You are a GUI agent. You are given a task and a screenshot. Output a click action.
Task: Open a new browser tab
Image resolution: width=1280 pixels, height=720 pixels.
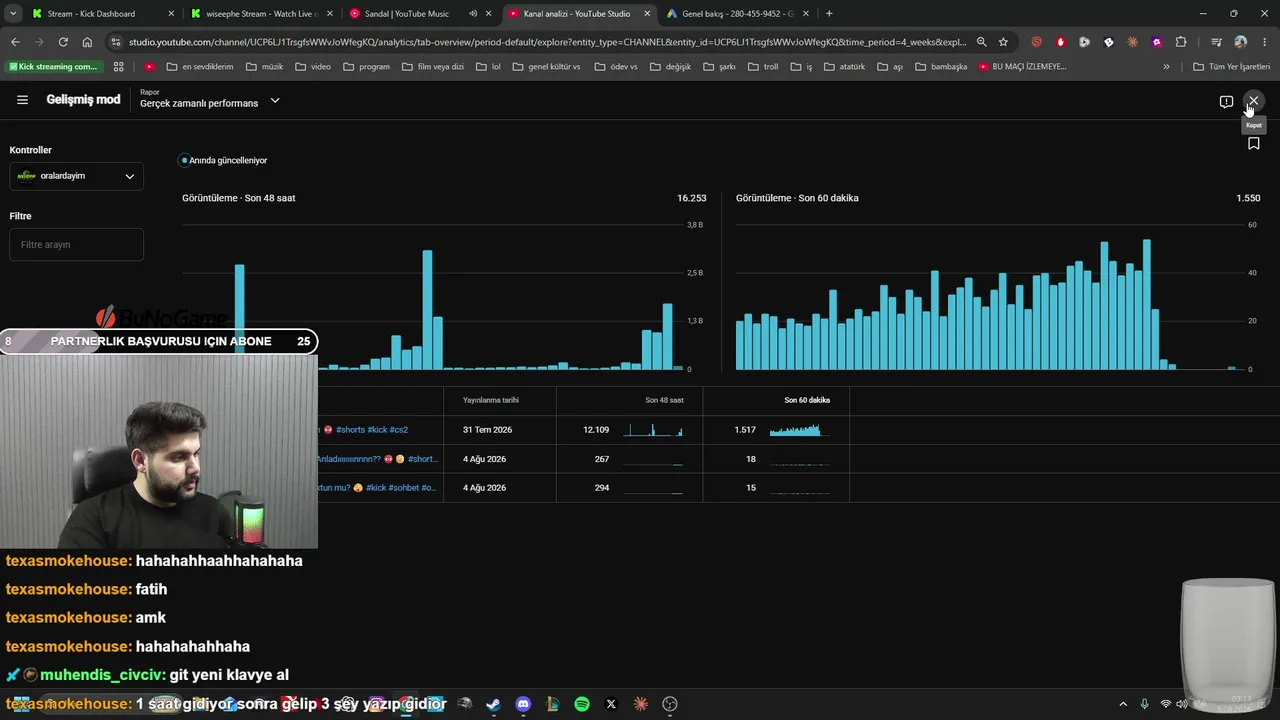pyautogui.click(x=829, y=14)
